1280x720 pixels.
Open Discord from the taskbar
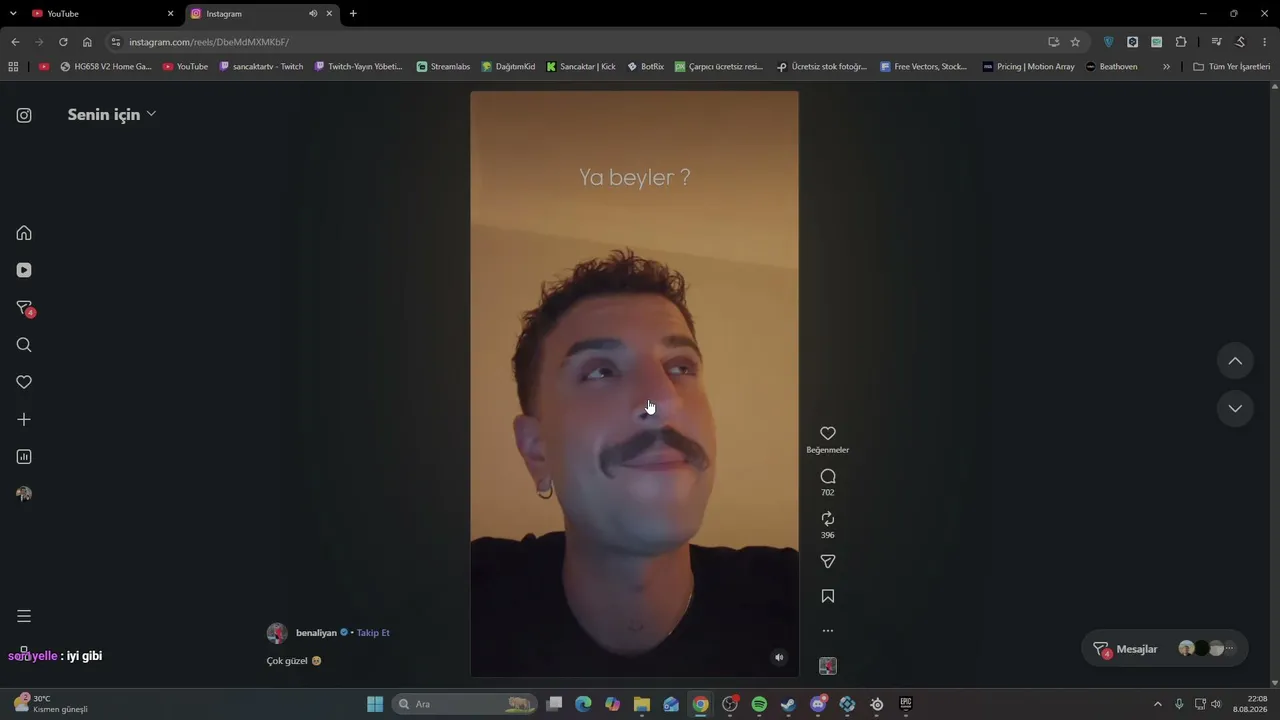pyautogui.click(x=818, y=704)
